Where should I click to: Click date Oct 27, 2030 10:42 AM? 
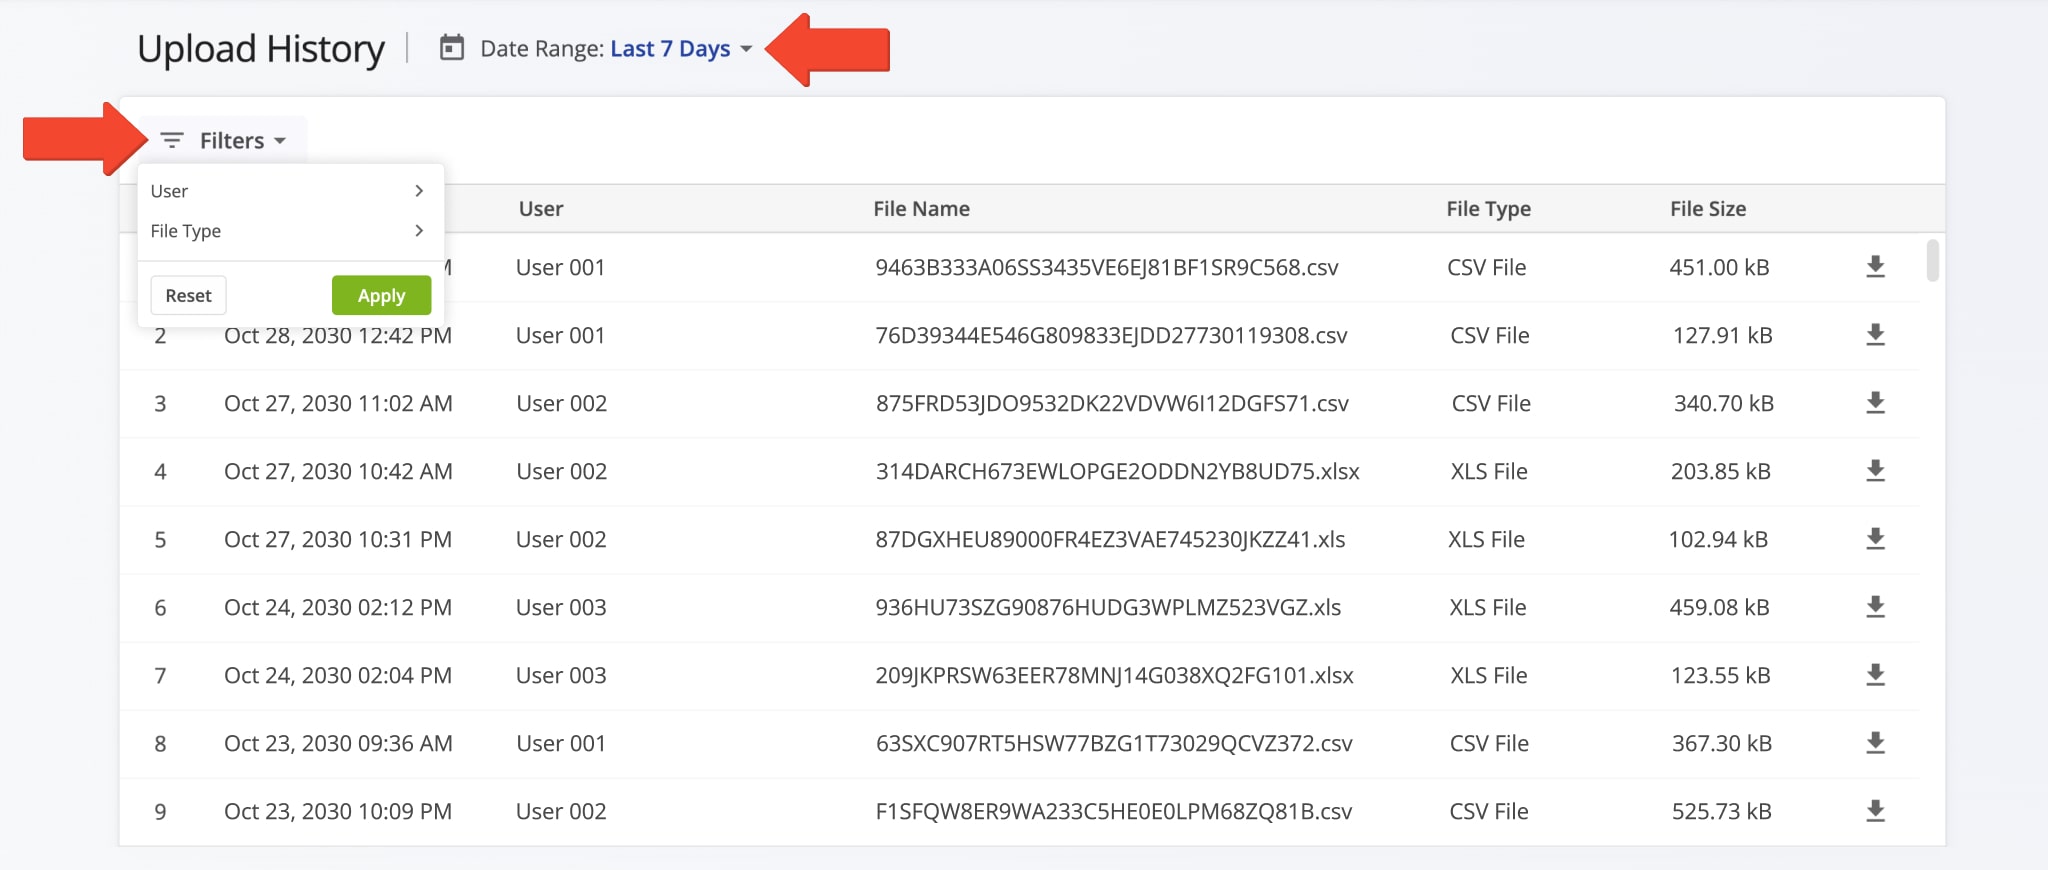point(338,472)
